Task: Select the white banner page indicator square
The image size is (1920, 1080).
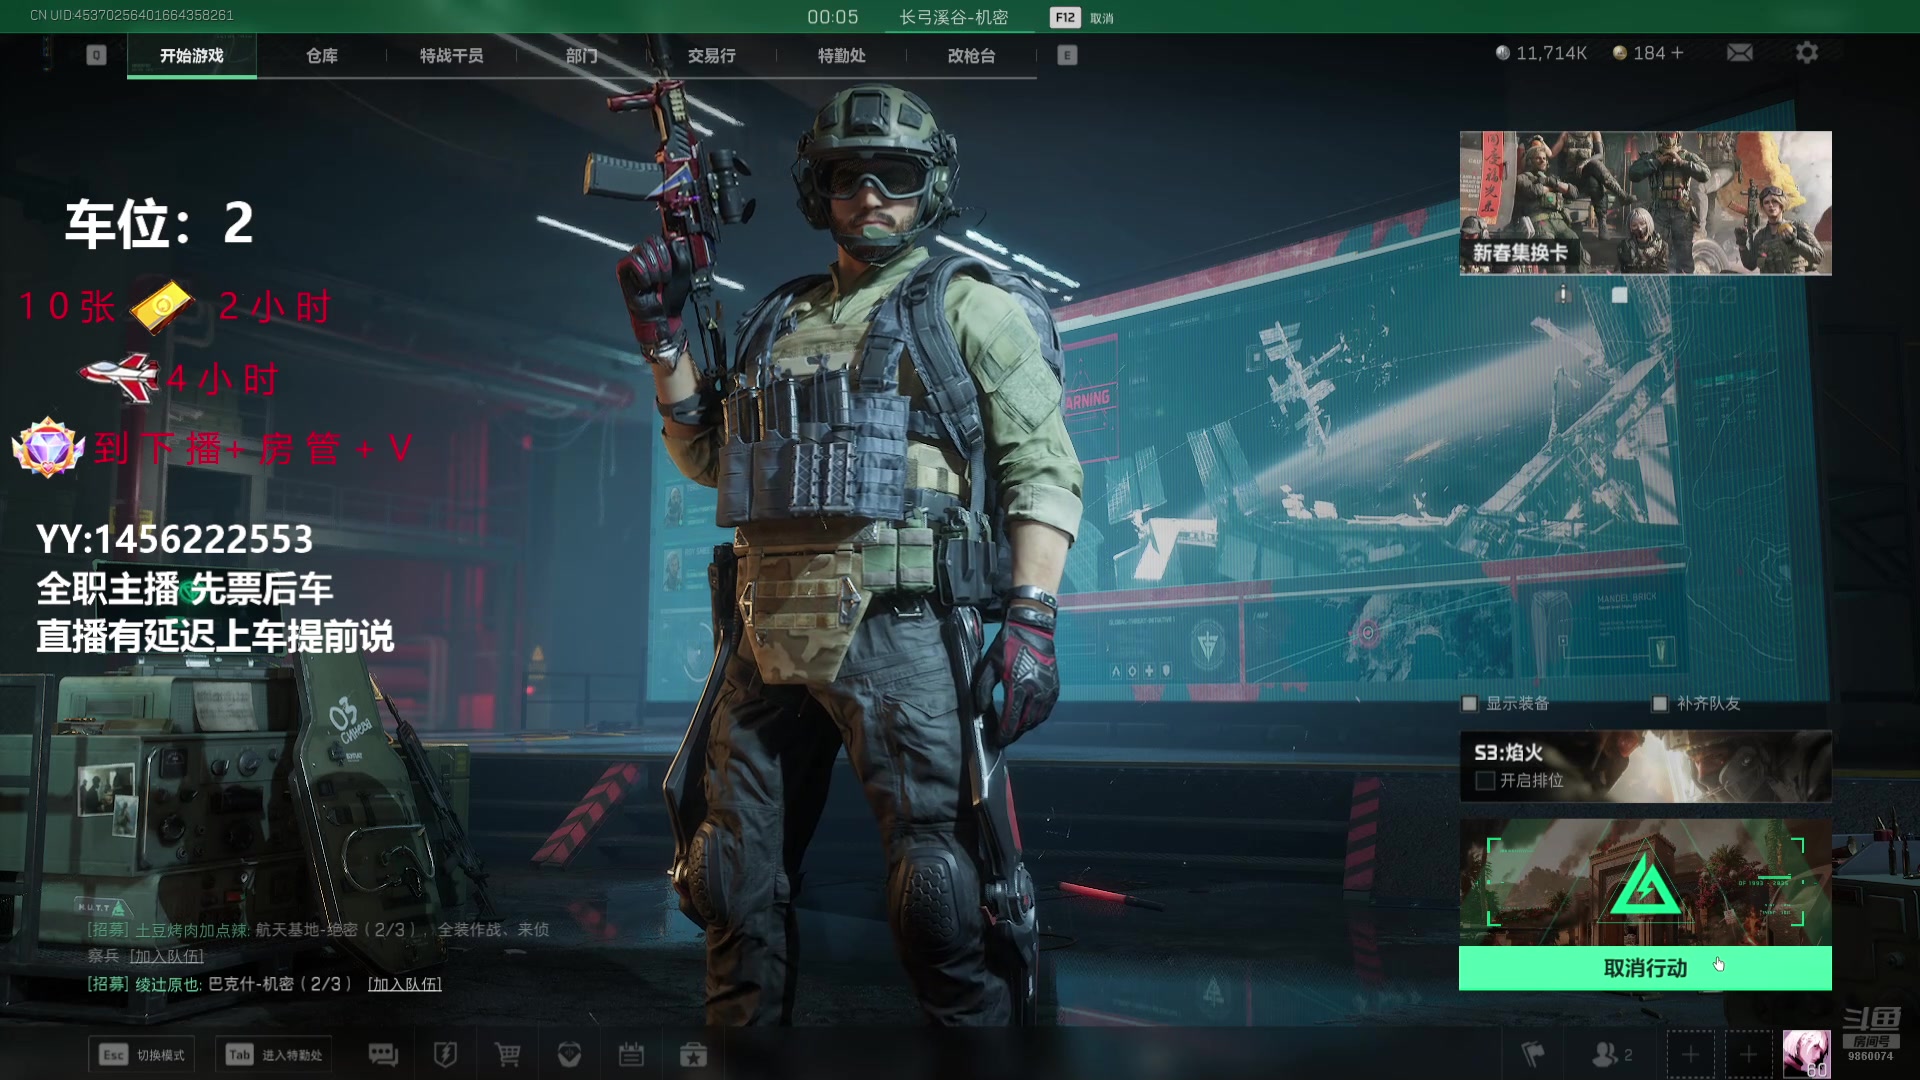Action: click(1620, 295)
